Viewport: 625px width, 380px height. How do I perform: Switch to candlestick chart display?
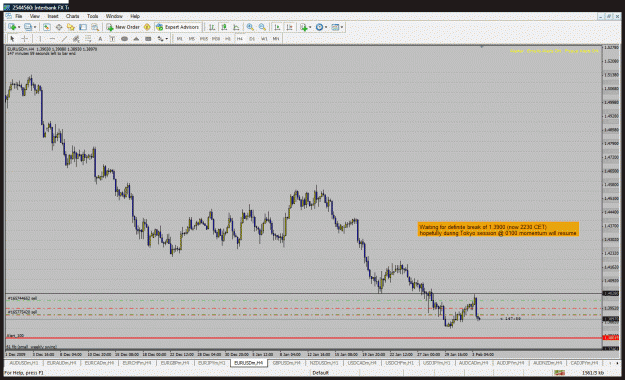tap(224, 27)
